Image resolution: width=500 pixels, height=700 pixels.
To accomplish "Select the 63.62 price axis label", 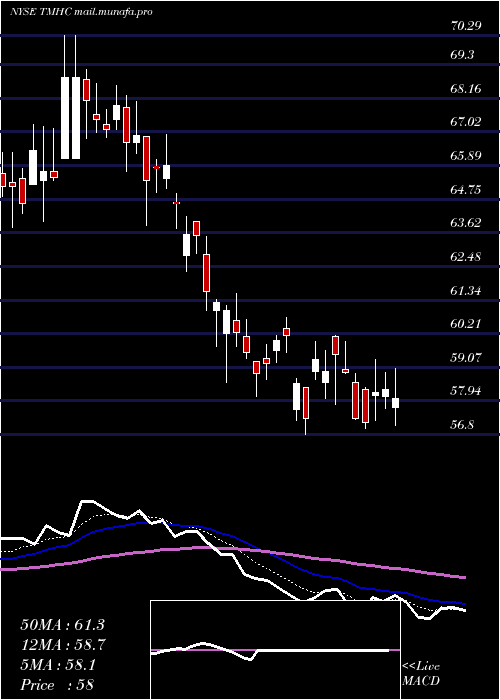I will (466, 223).
